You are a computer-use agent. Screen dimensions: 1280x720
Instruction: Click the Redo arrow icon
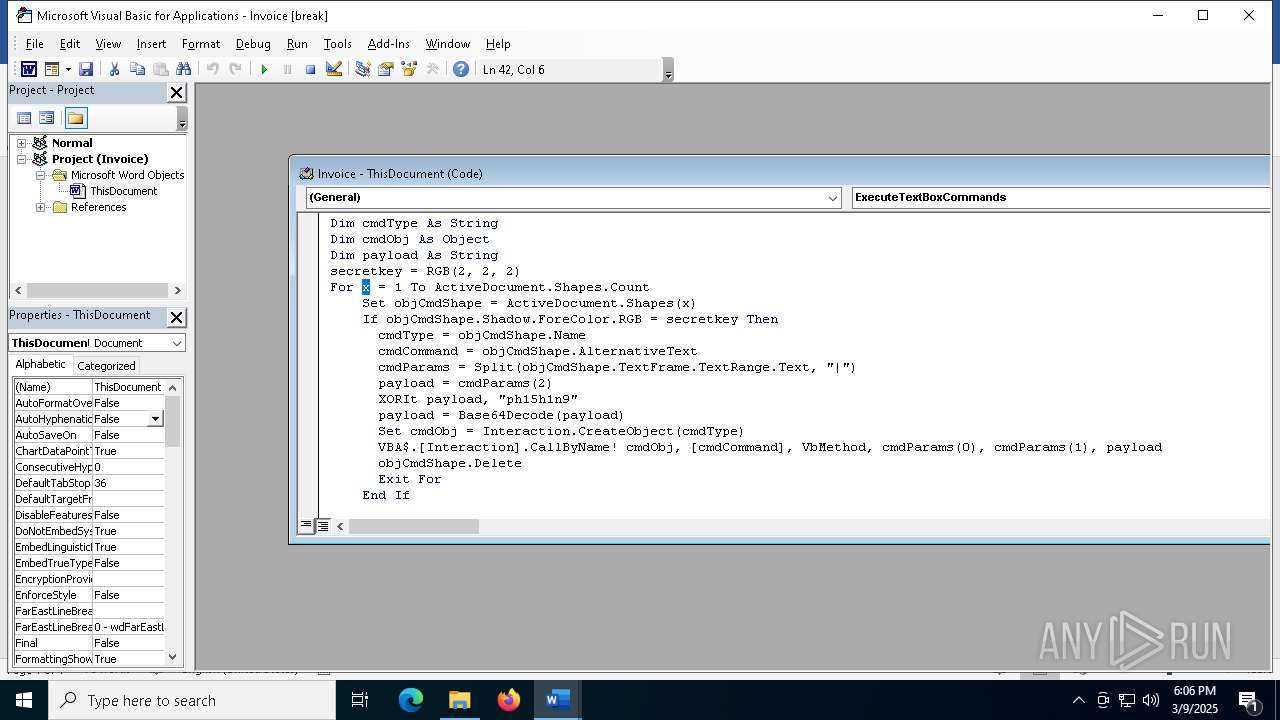[x=235, y=69]
